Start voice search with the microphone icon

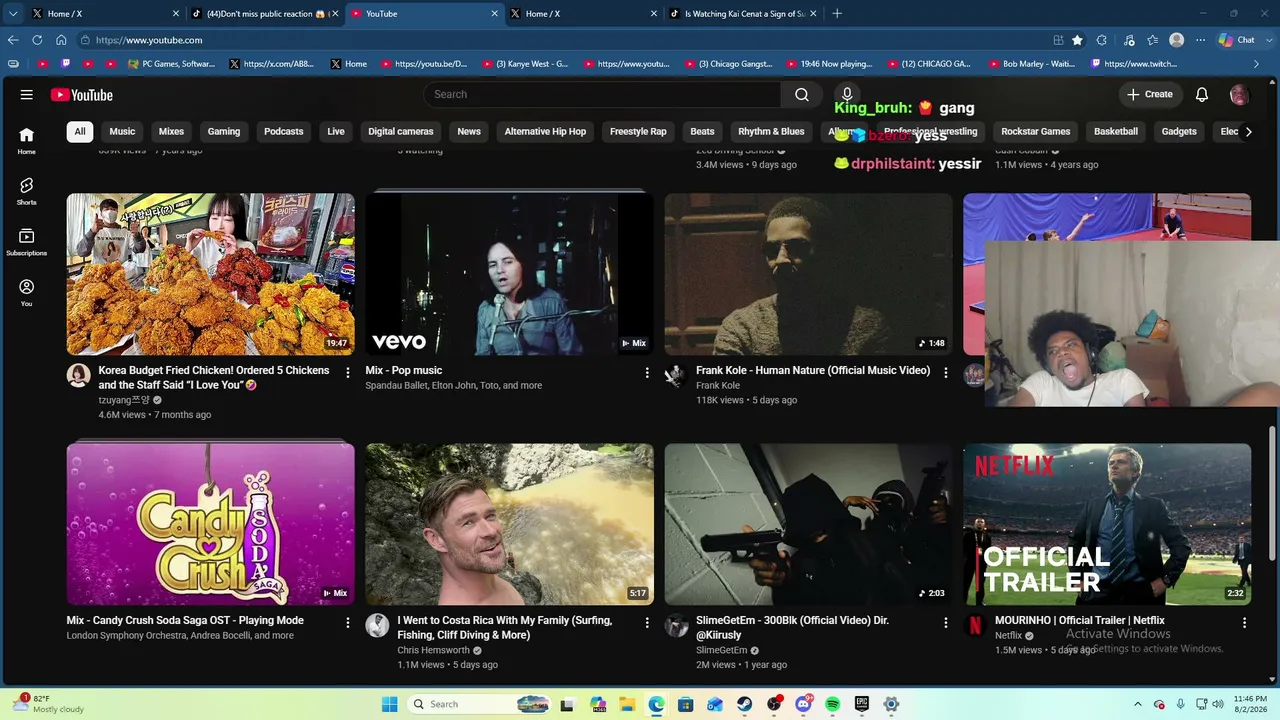[x=847, y=94]
